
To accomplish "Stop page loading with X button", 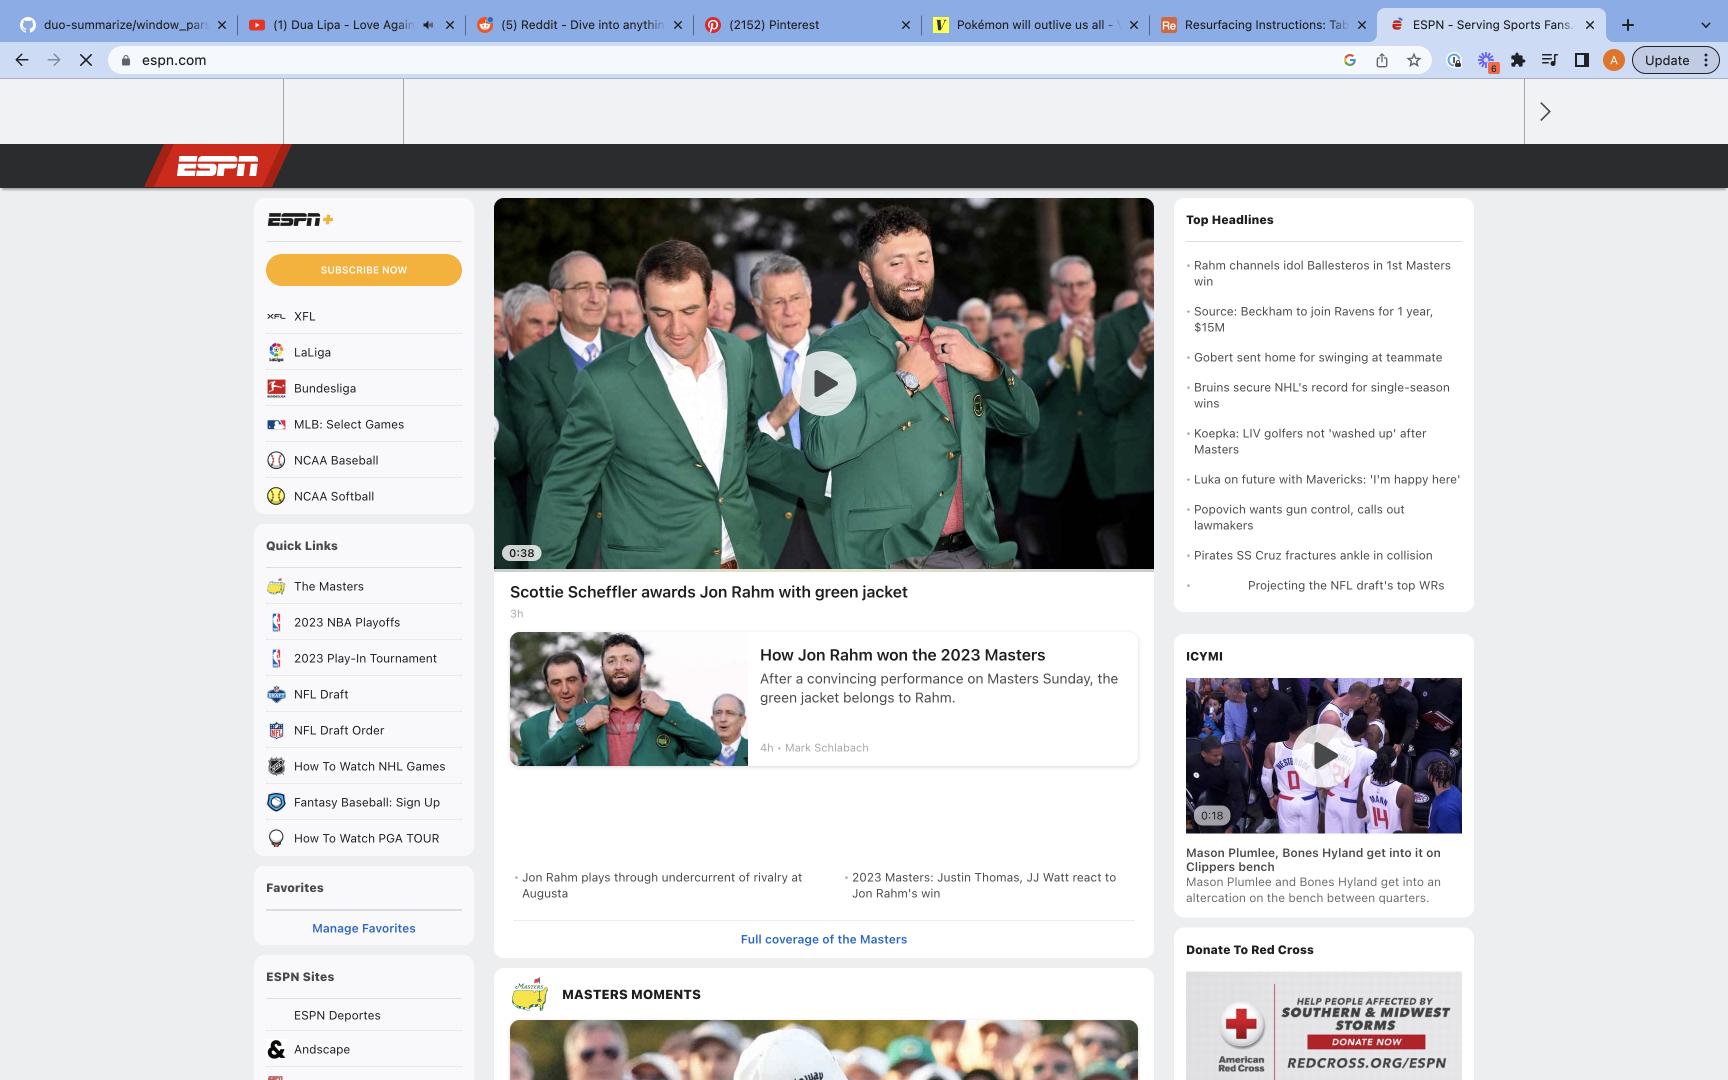I will (86, 60).
